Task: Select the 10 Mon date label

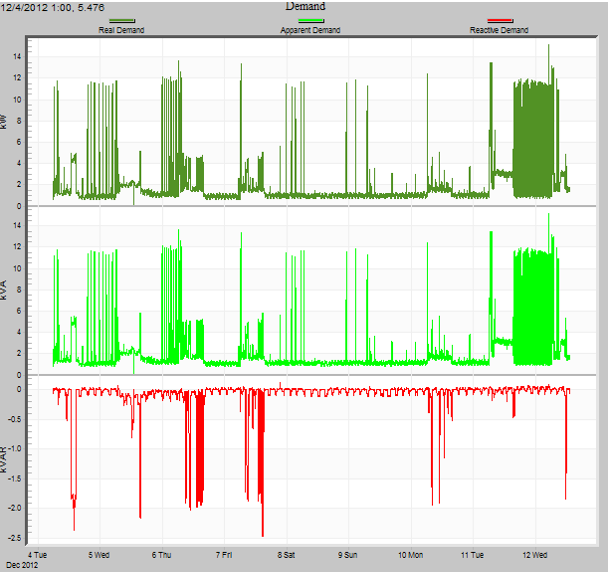Action: tap(410, 553)
